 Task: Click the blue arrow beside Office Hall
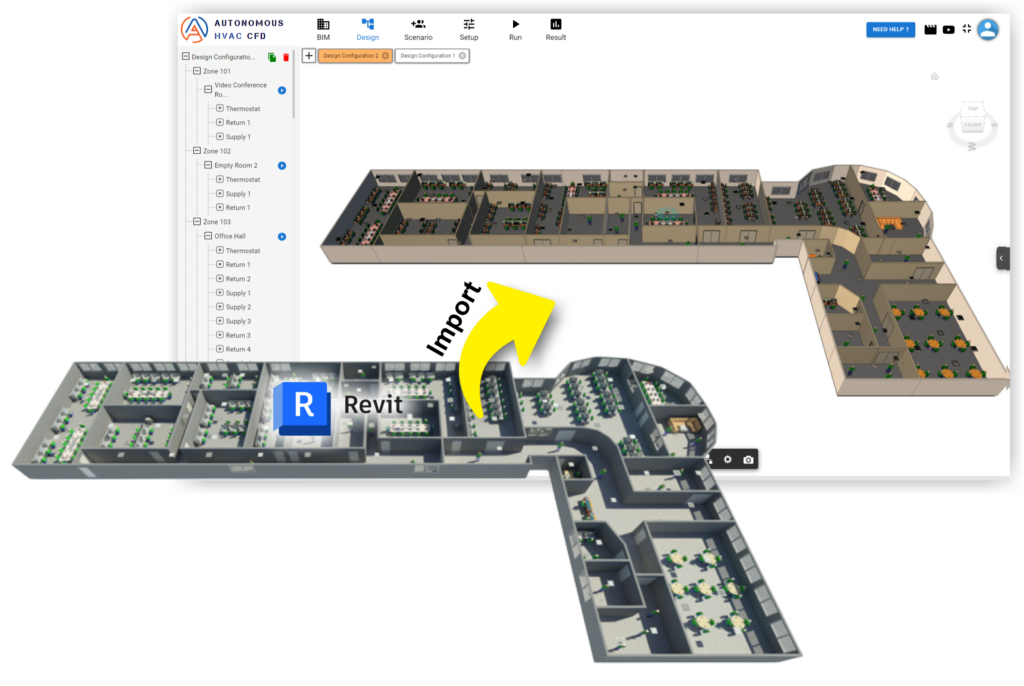[282, 237]
